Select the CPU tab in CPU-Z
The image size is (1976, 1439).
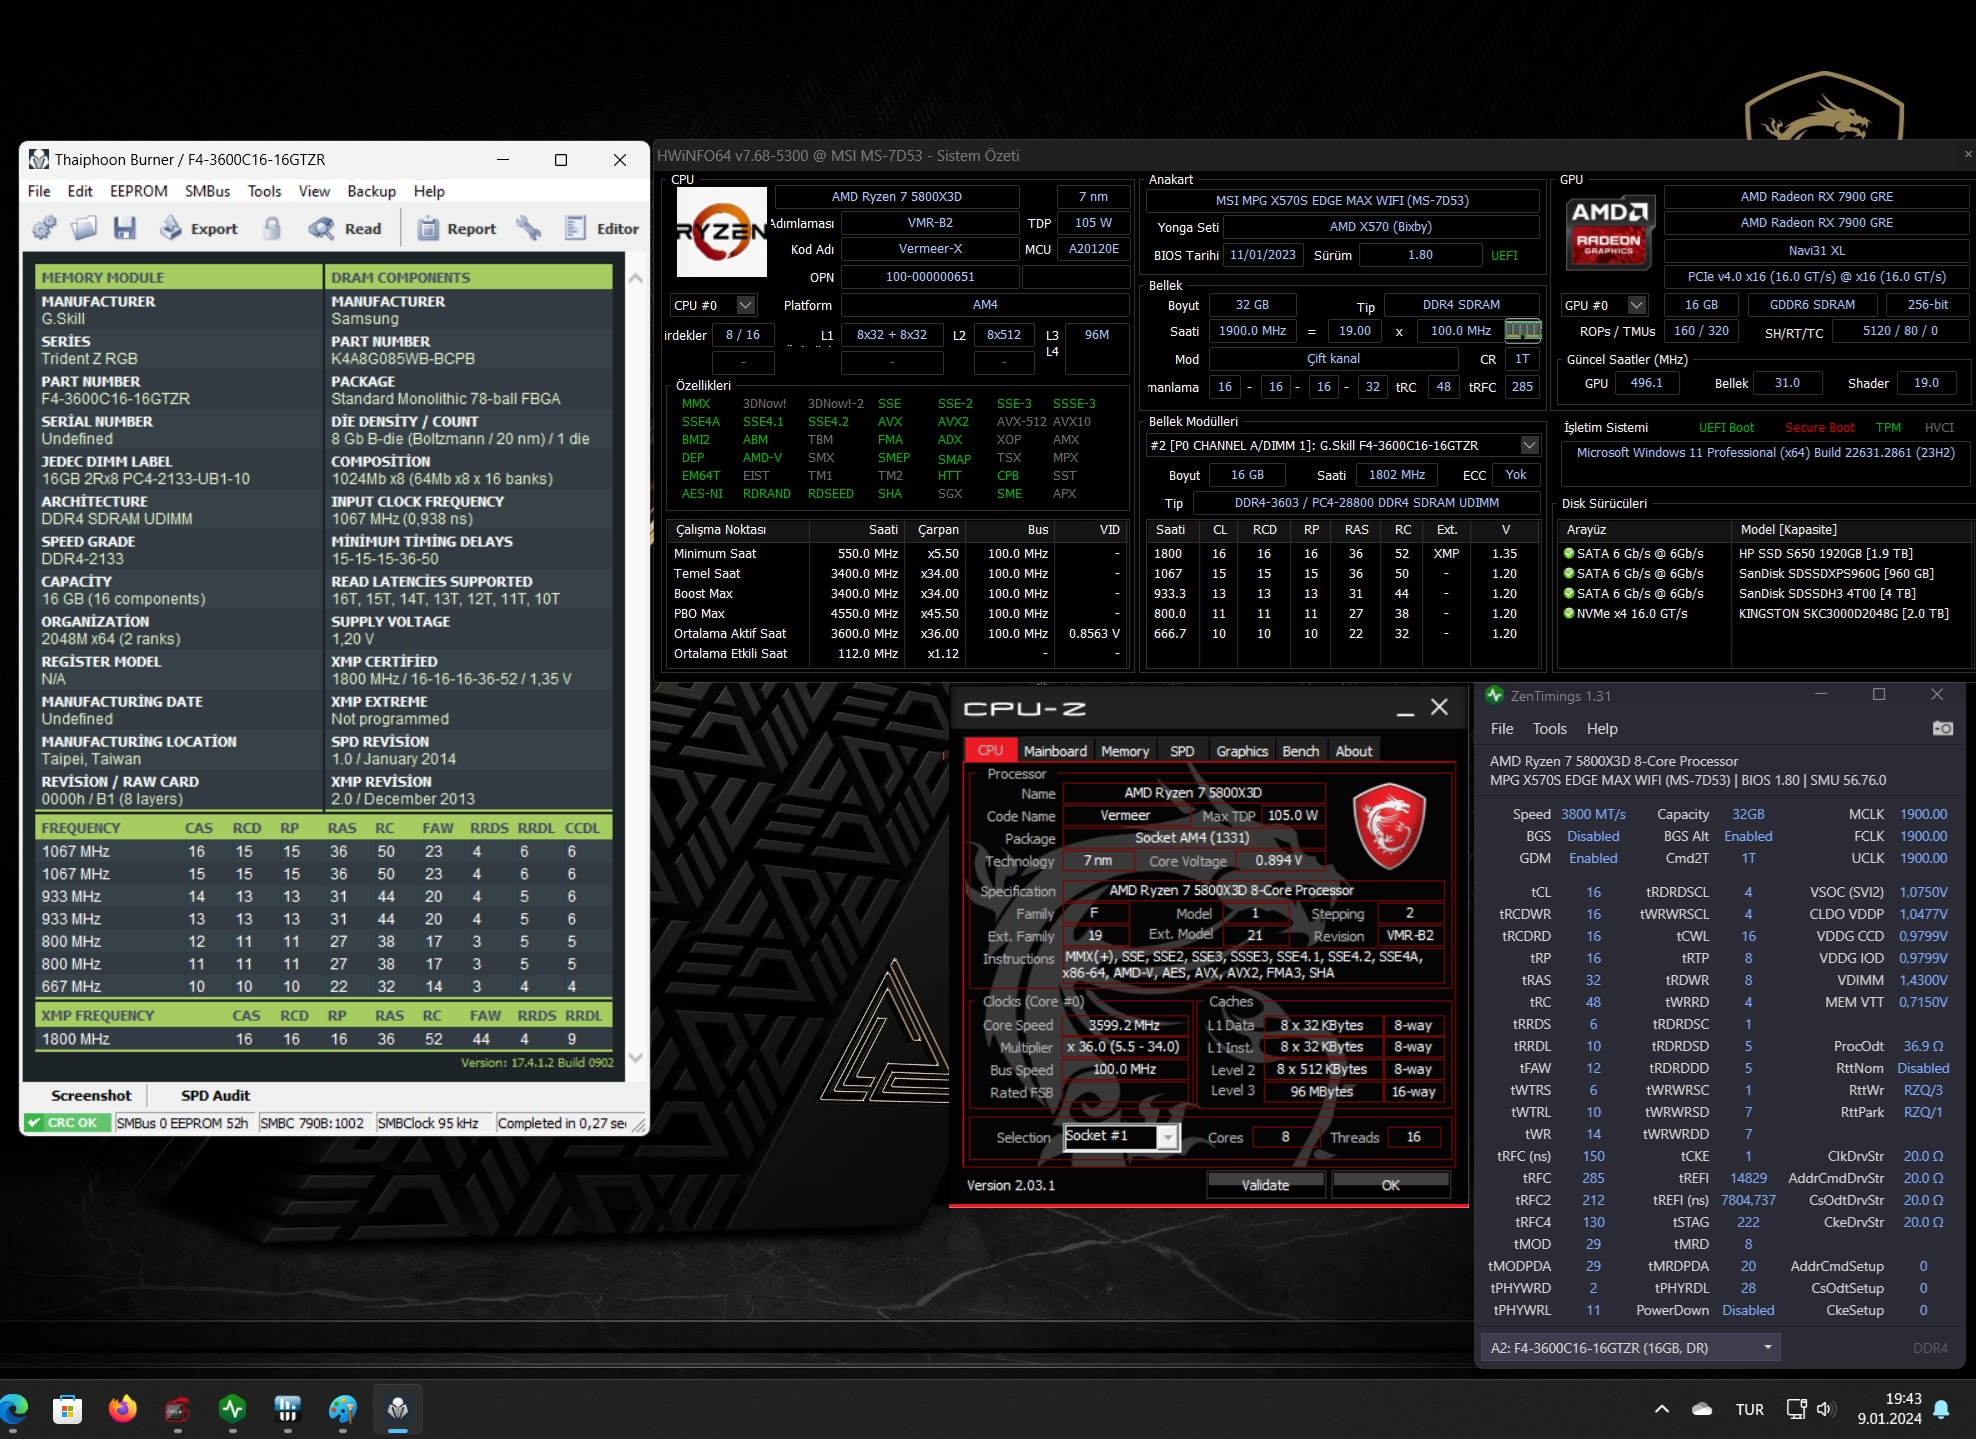[990, 751]
